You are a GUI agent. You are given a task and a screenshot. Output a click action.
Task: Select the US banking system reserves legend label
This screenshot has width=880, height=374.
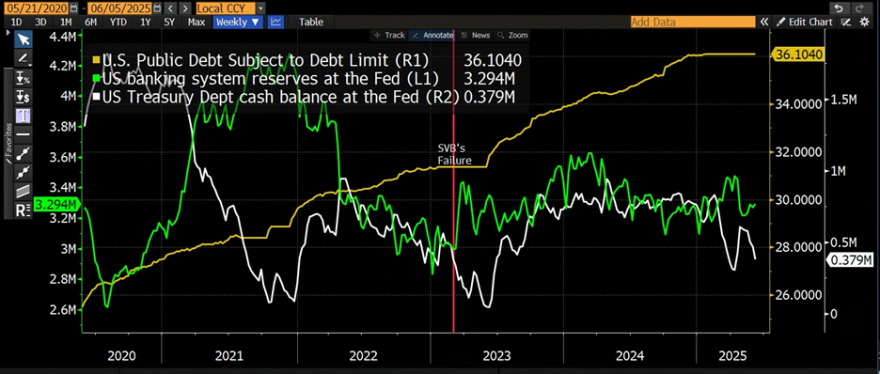point(271,78)
